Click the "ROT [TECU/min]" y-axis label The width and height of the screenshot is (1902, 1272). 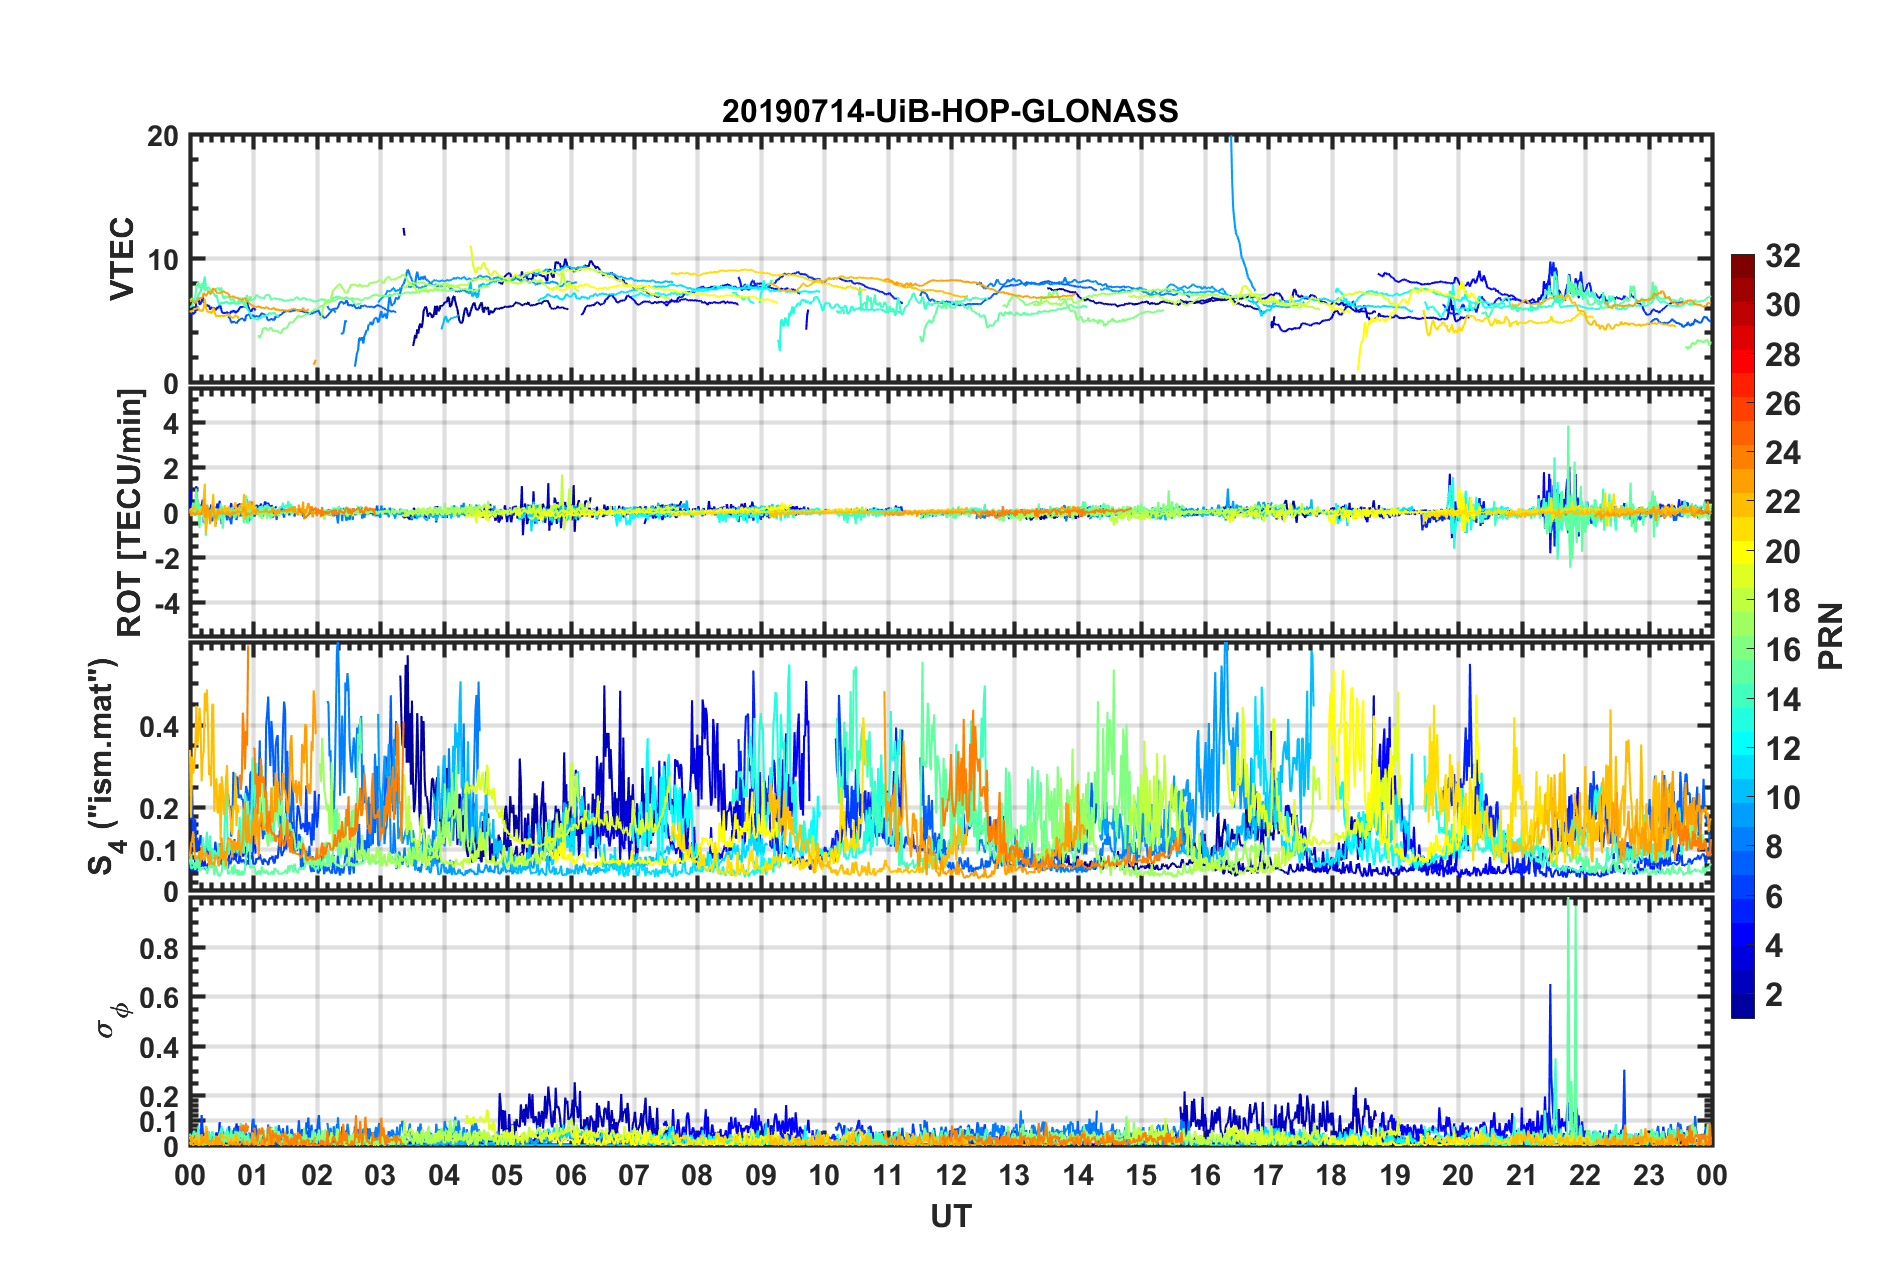pos(130,513)
